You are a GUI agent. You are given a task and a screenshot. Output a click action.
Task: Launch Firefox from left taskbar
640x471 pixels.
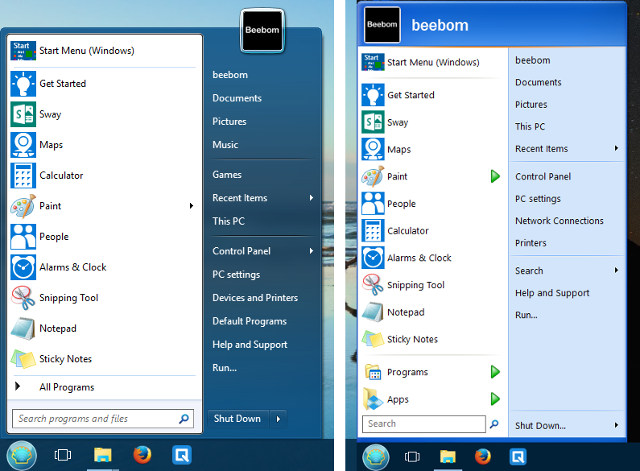click(x=142, y=455)
